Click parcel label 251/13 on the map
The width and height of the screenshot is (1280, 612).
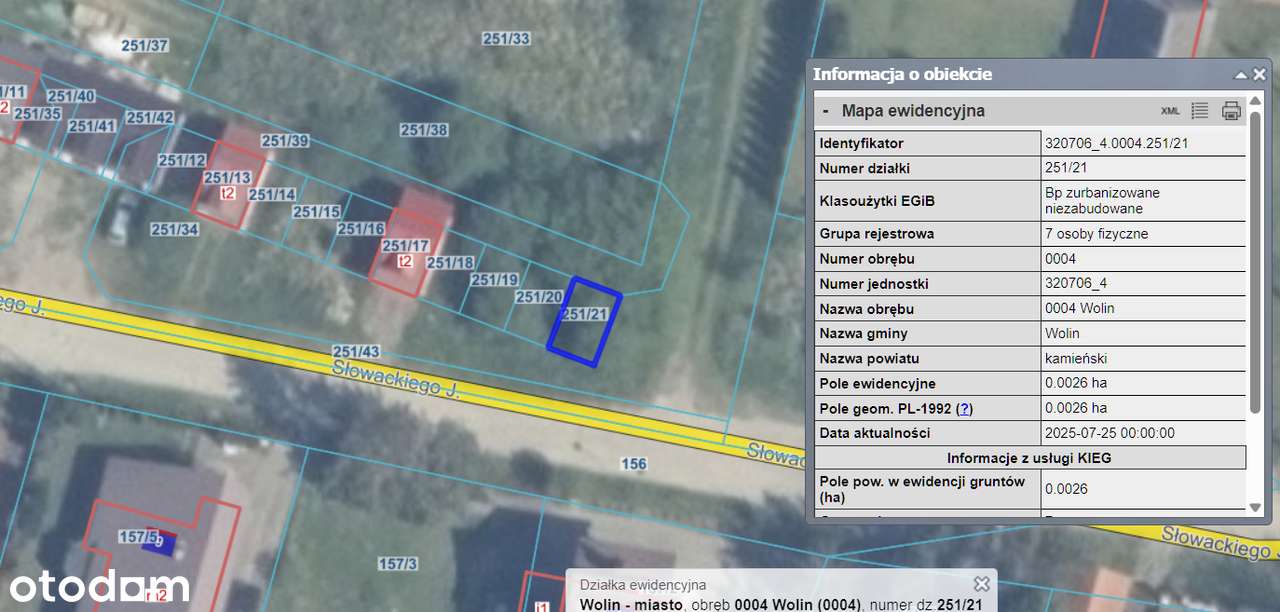(227, 178)
